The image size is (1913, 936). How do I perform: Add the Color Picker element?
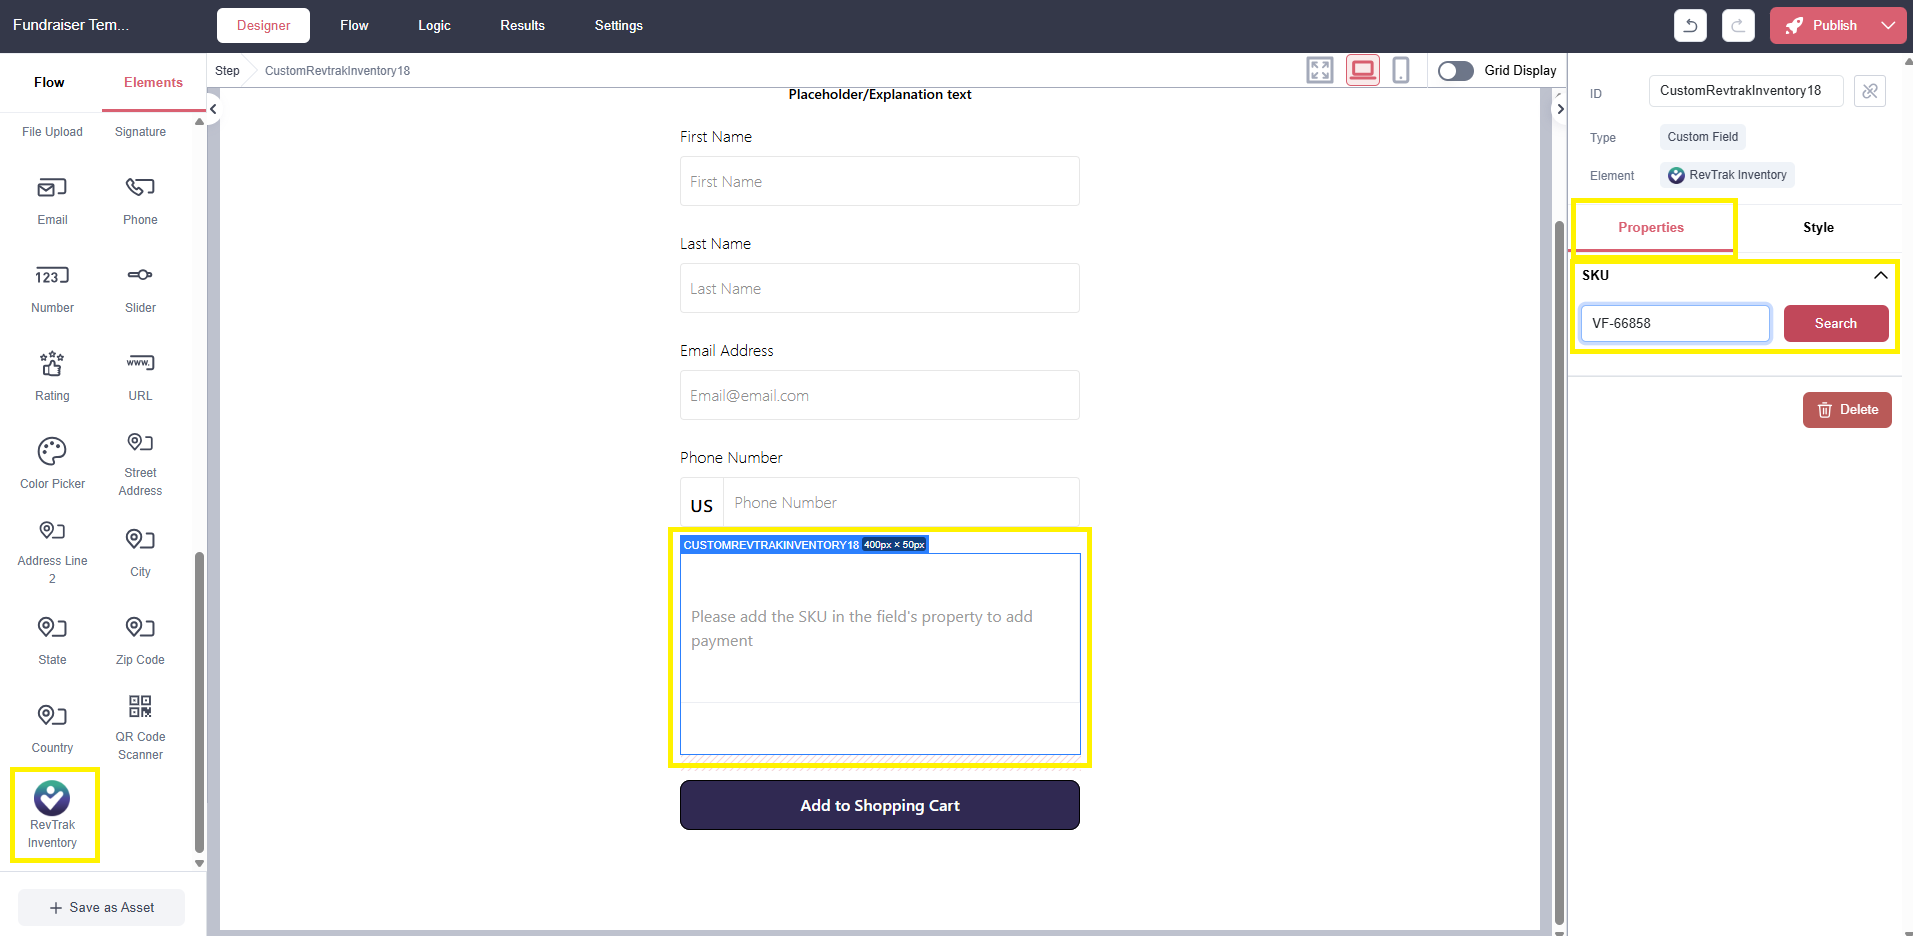tap(52, 464)
